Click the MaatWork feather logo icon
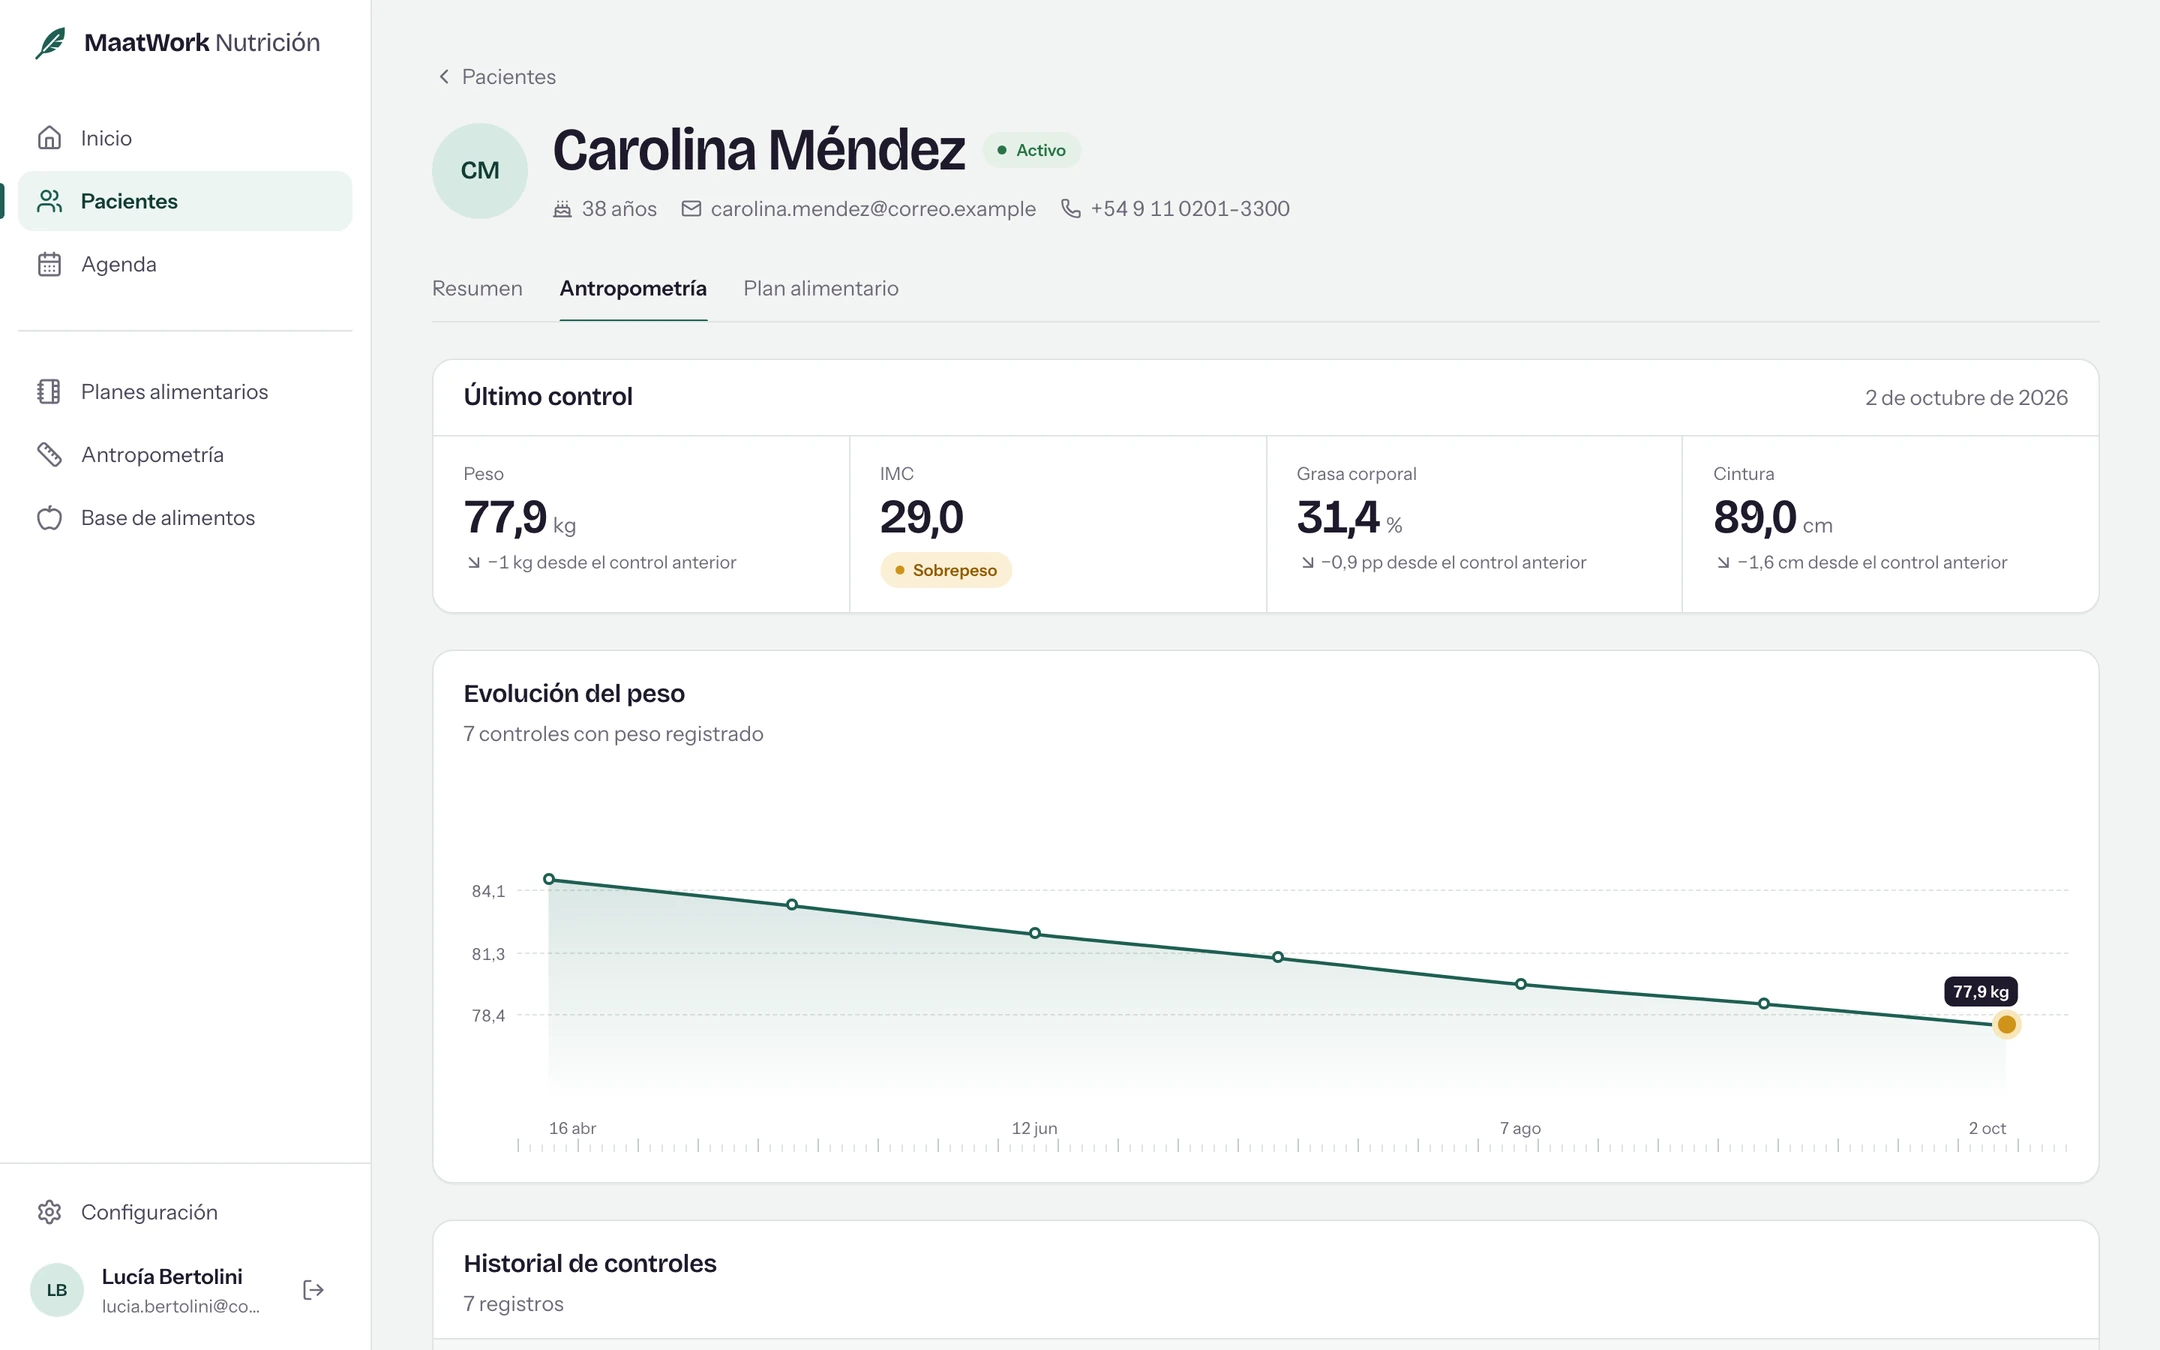2160x1350 pixels. click(x=51, y=43)
